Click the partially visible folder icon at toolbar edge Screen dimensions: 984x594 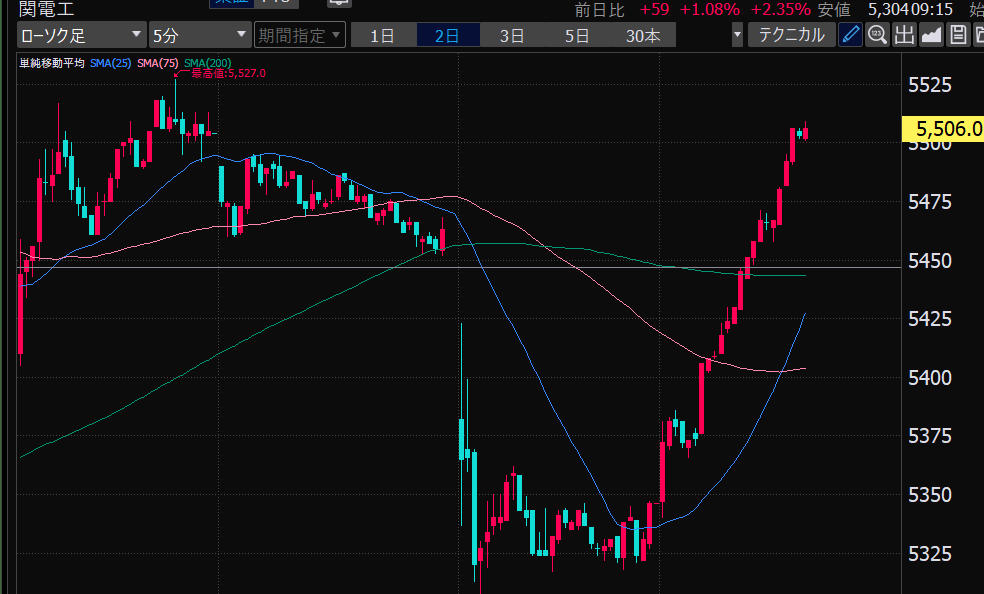click(x=978, y=35)
